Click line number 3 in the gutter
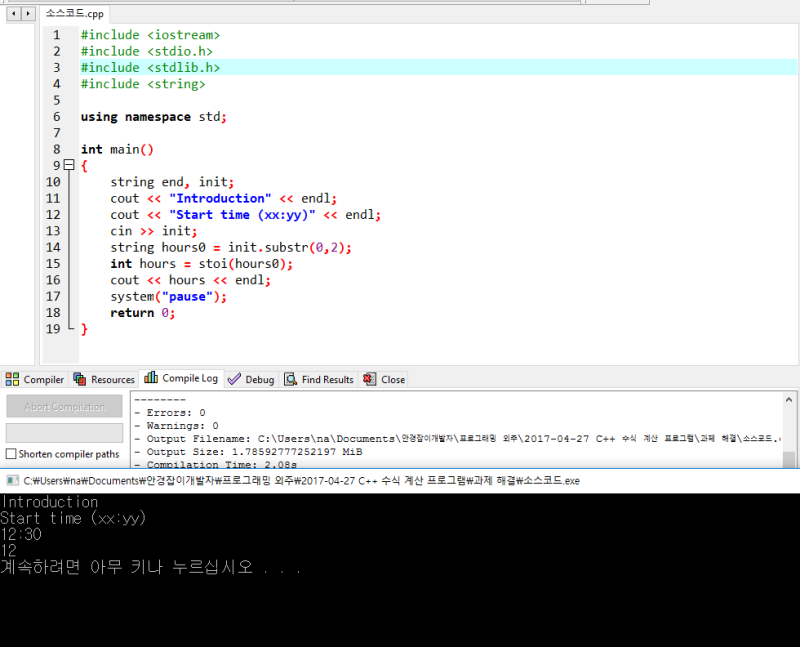 57,67
